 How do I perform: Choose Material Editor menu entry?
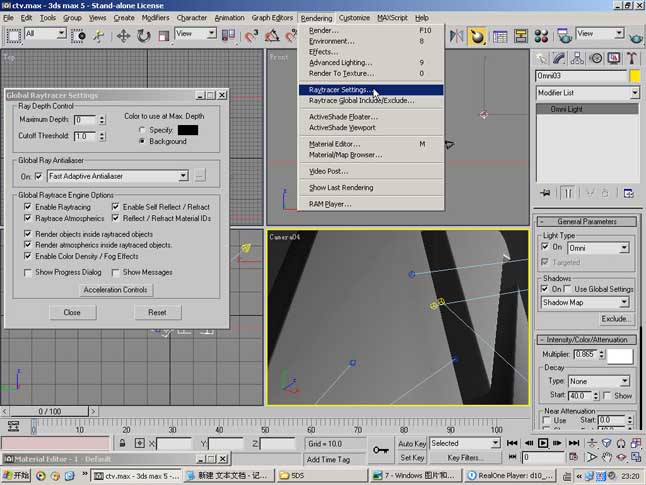coord(371,144)
